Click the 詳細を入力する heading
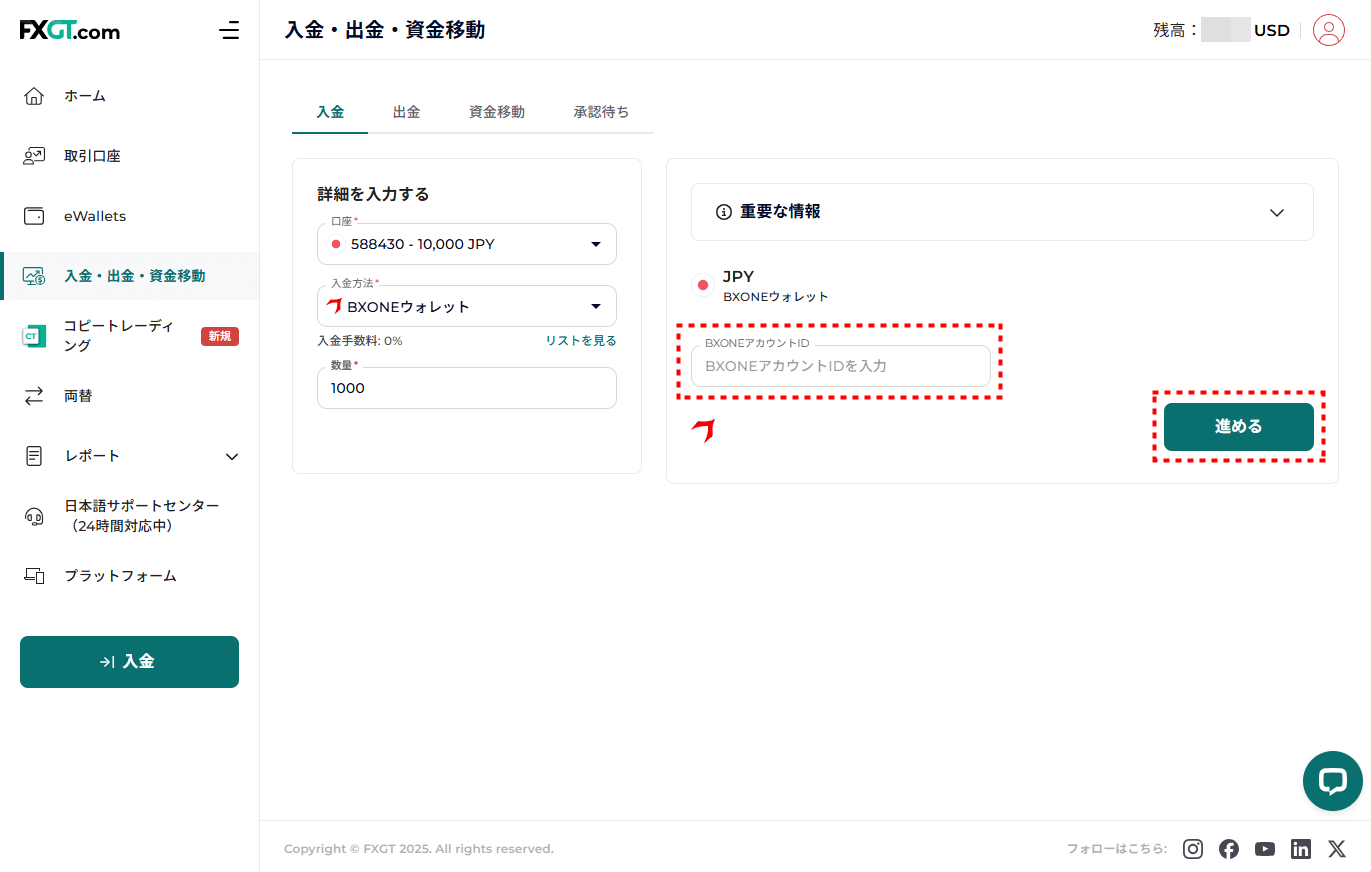This screenshot has height=872, width=1371. [x=373, y=194]
